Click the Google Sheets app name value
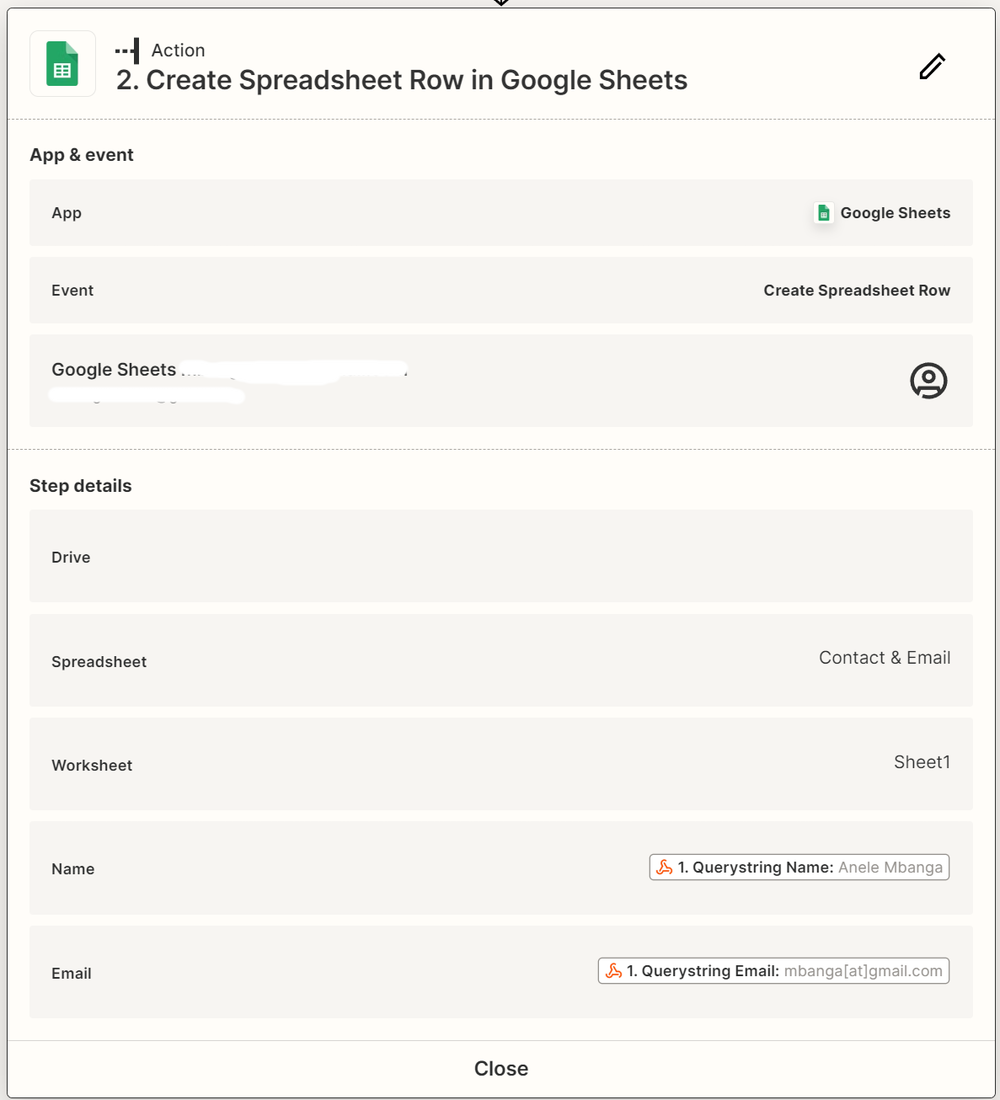Viewport: 1000px width, 1100px height. (x=894, y=213)
